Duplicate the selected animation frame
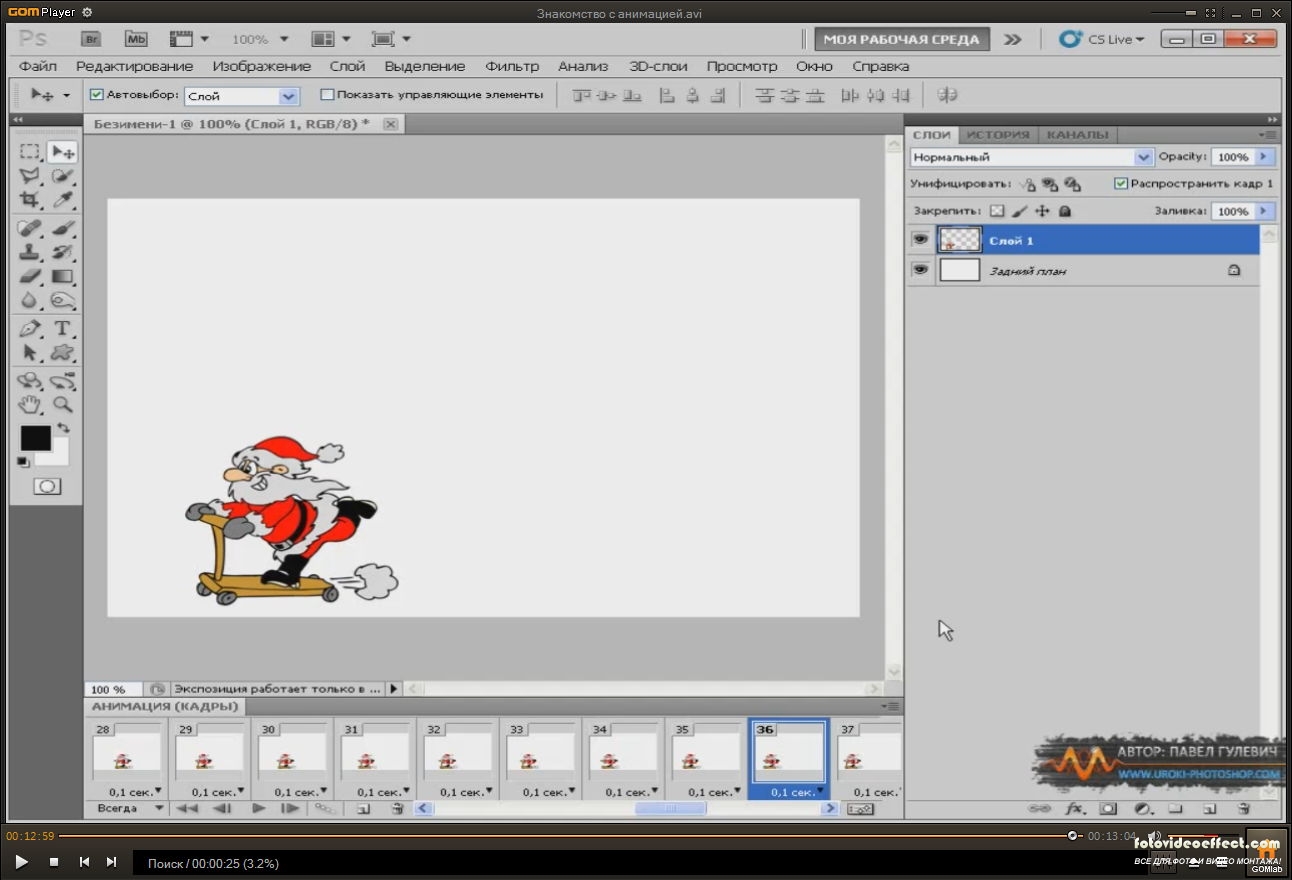Screen dimensions: 1292x880 (363, 808)
